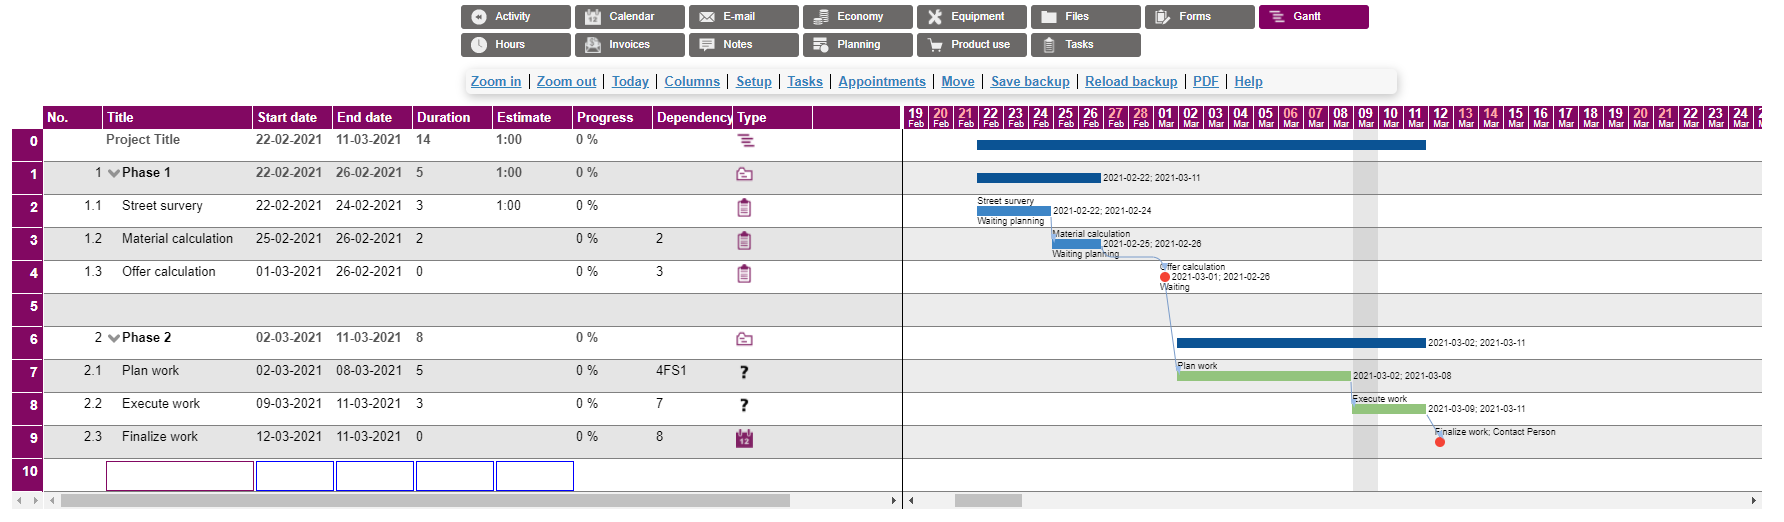The image size is (1784, 522).
Task: Click the question mark icon for Plan work
Action: click(744, 372)
